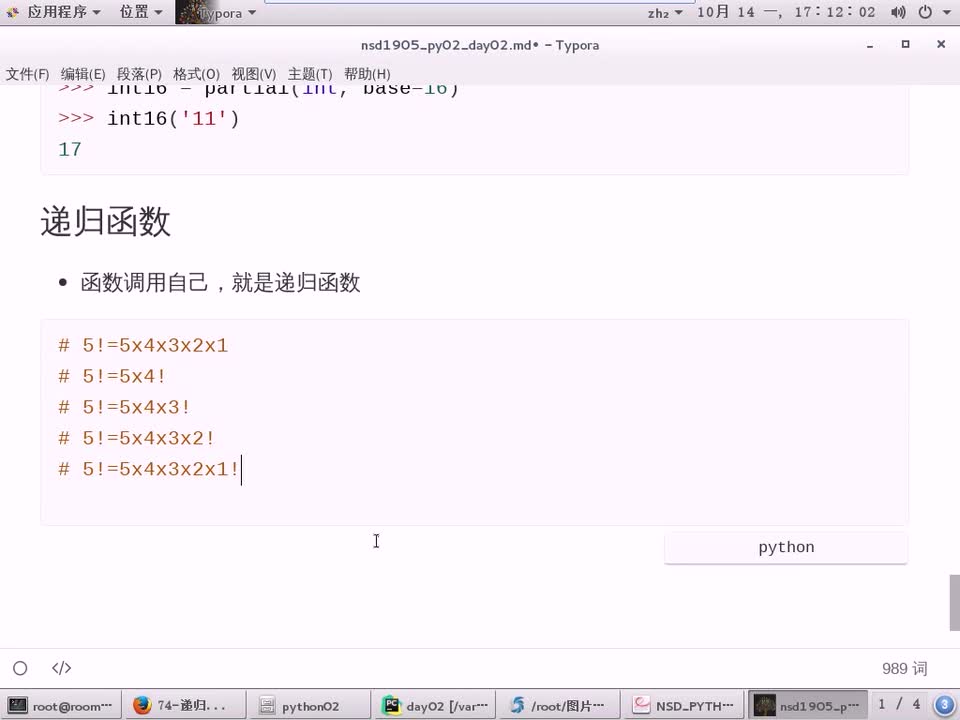Click the comment line # 5!=5x4x3x2x1
This screenshot has height=720, width=960.
point(143,346)
